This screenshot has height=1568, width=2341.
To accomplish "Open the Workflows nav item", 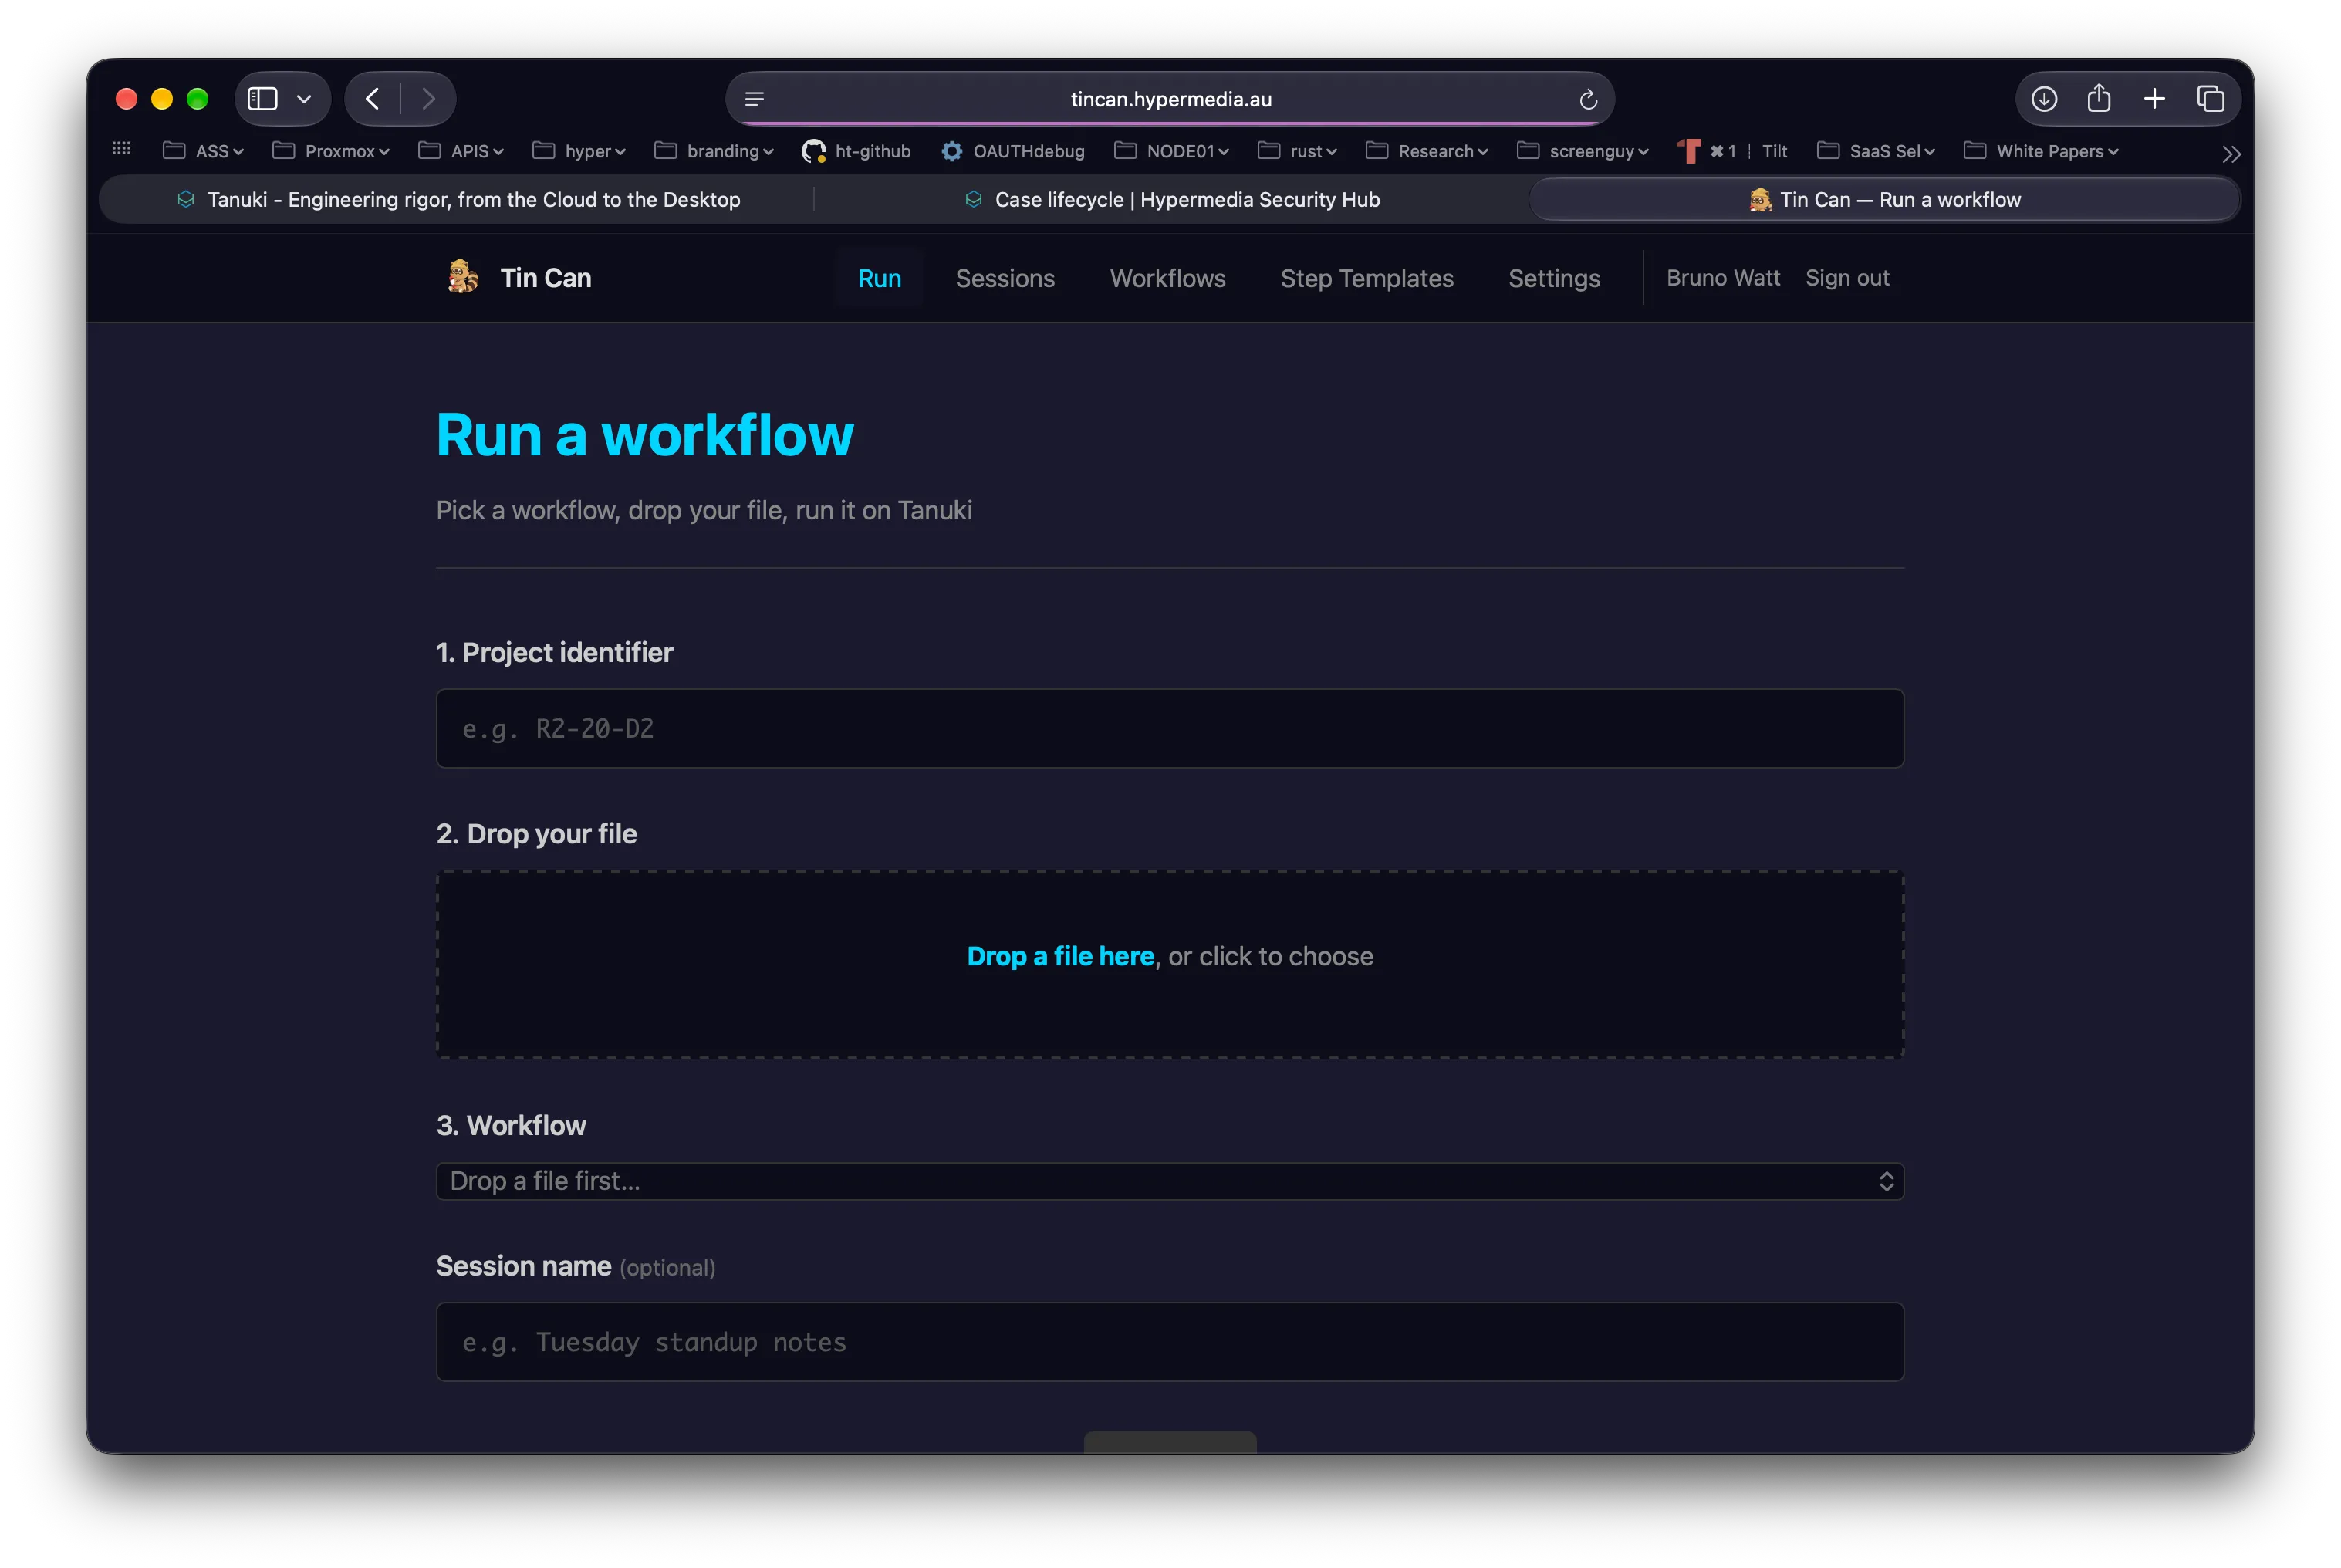I will point(1167,278).
